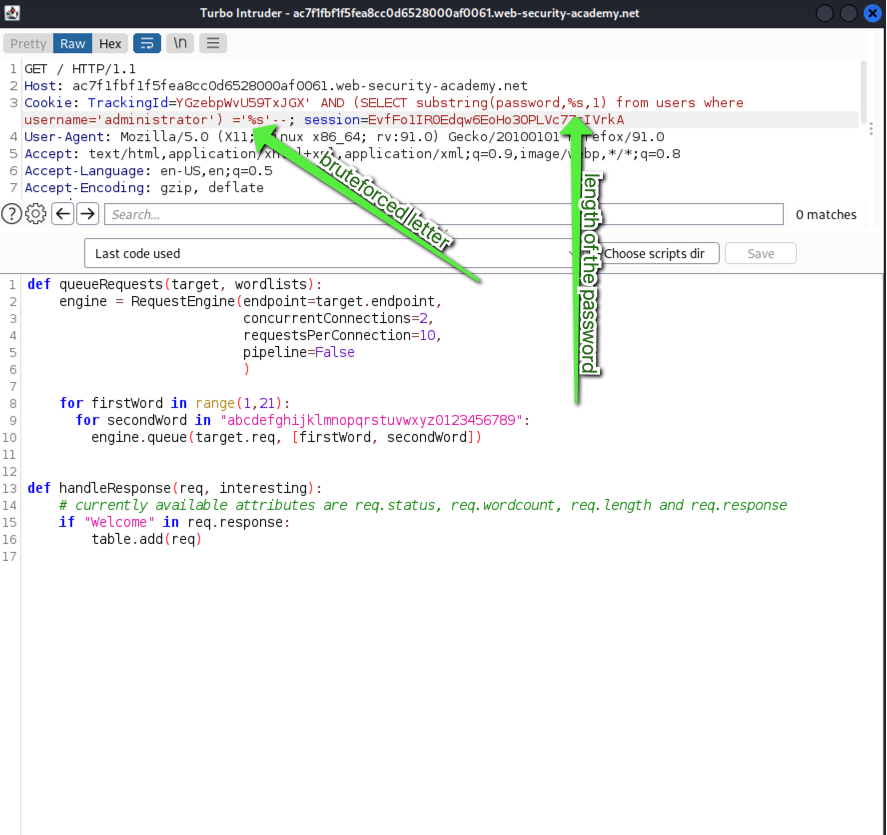Select the Raw view tab
The height and width of the screenshot is (835, 887).
pyautogui.click(x=72, y=44)
